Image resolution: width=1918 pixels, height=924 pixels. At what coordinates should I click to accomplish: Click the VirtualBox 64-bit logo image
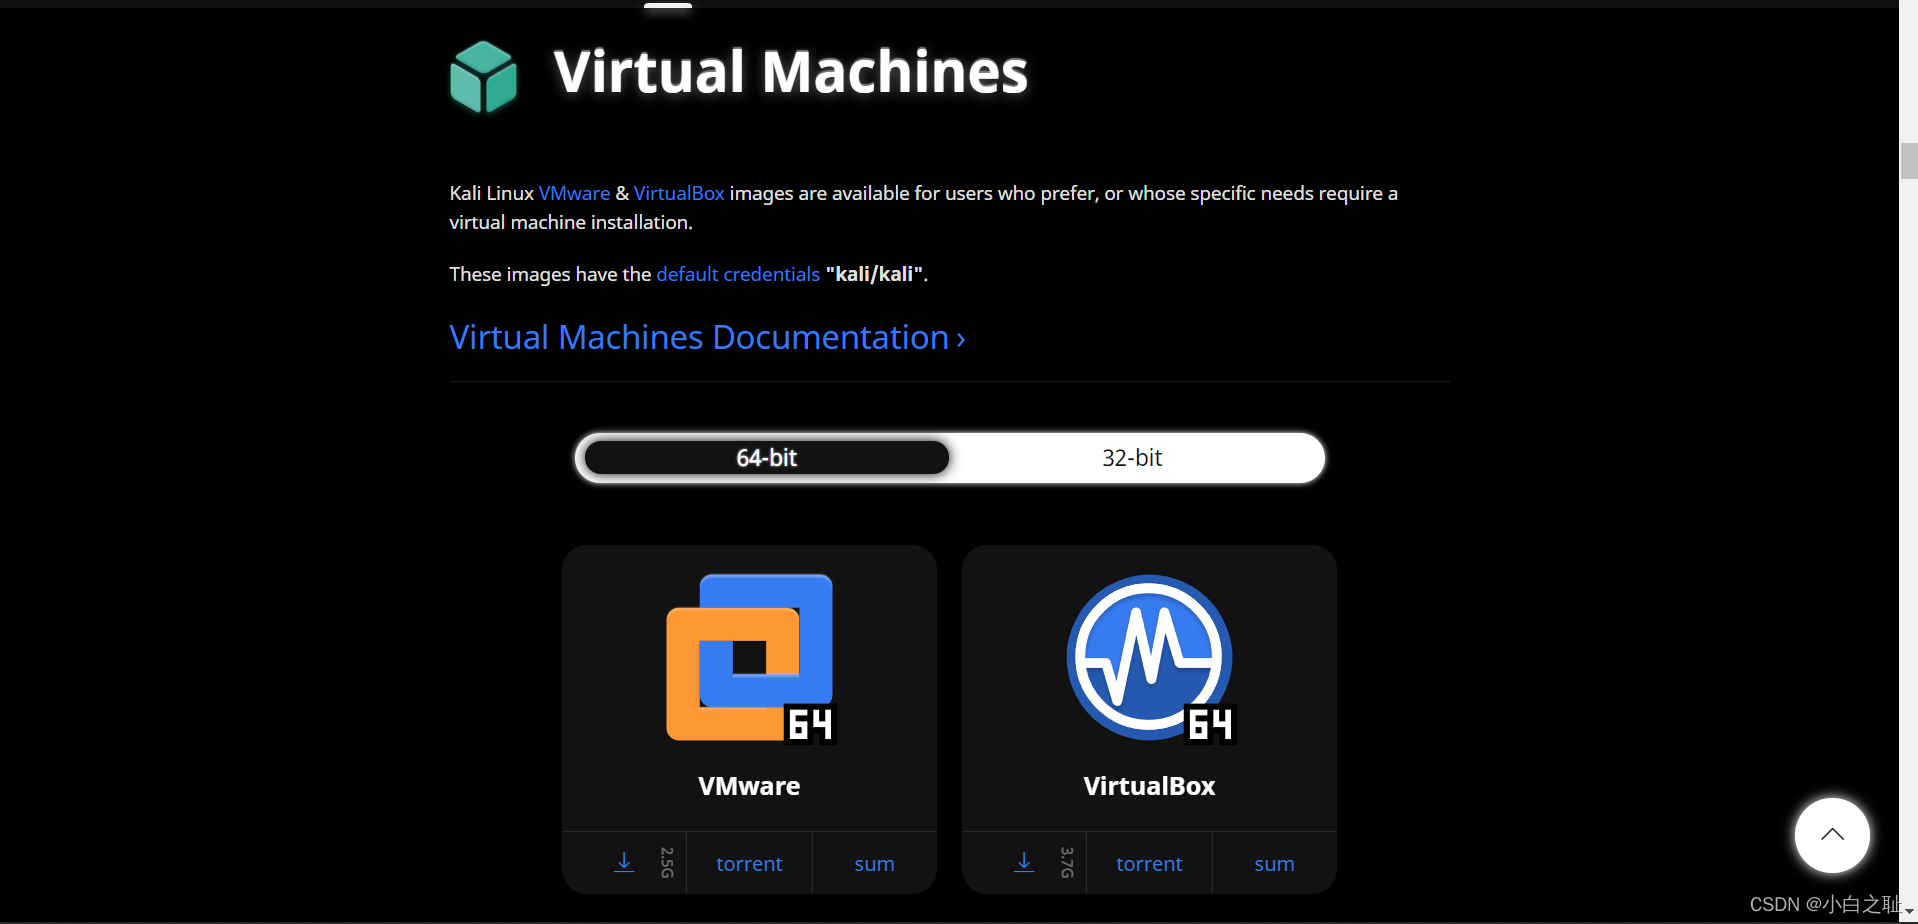click(x=1150, y=658)
